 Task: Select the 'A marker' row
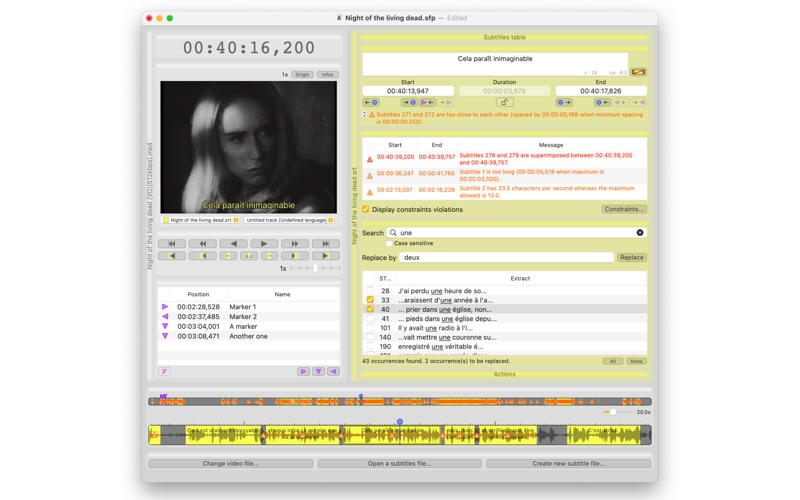tap(249, 326)
